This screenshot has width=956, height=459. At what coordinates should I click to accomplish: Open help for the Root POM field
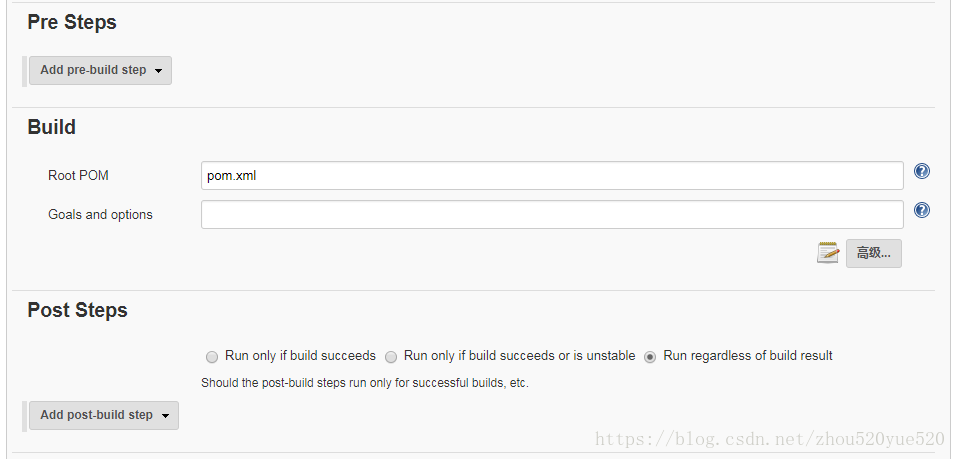[922, 171]
